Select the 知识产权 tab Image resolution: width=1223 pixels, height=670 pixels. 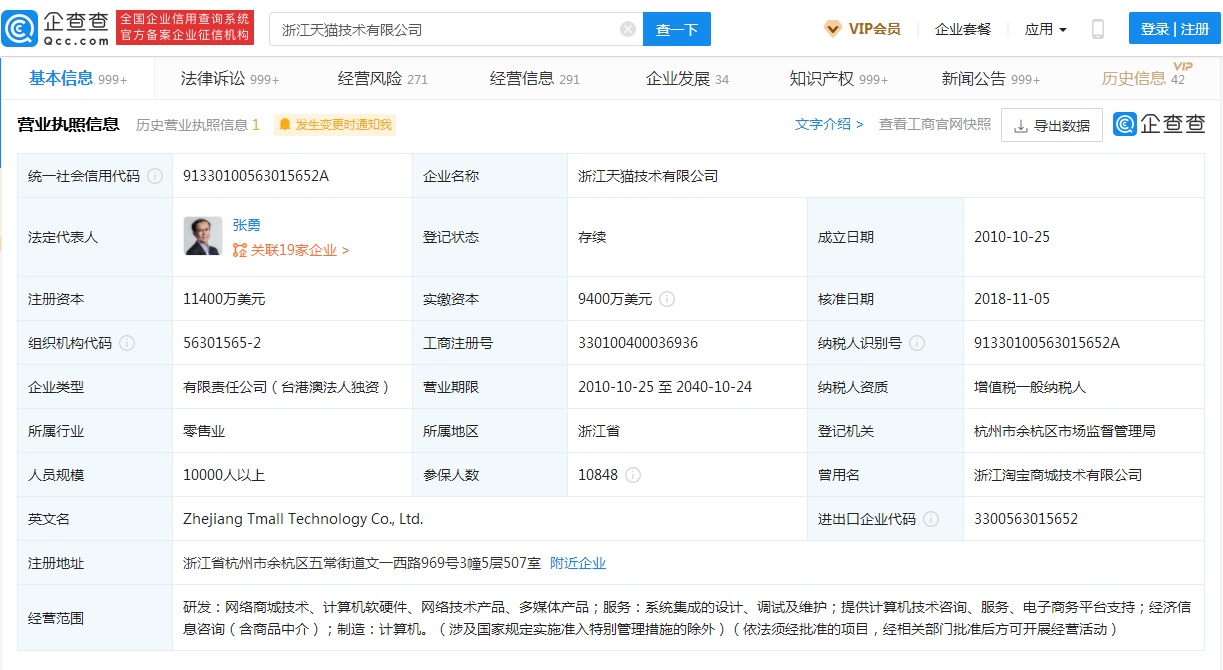tap(839, 79)
